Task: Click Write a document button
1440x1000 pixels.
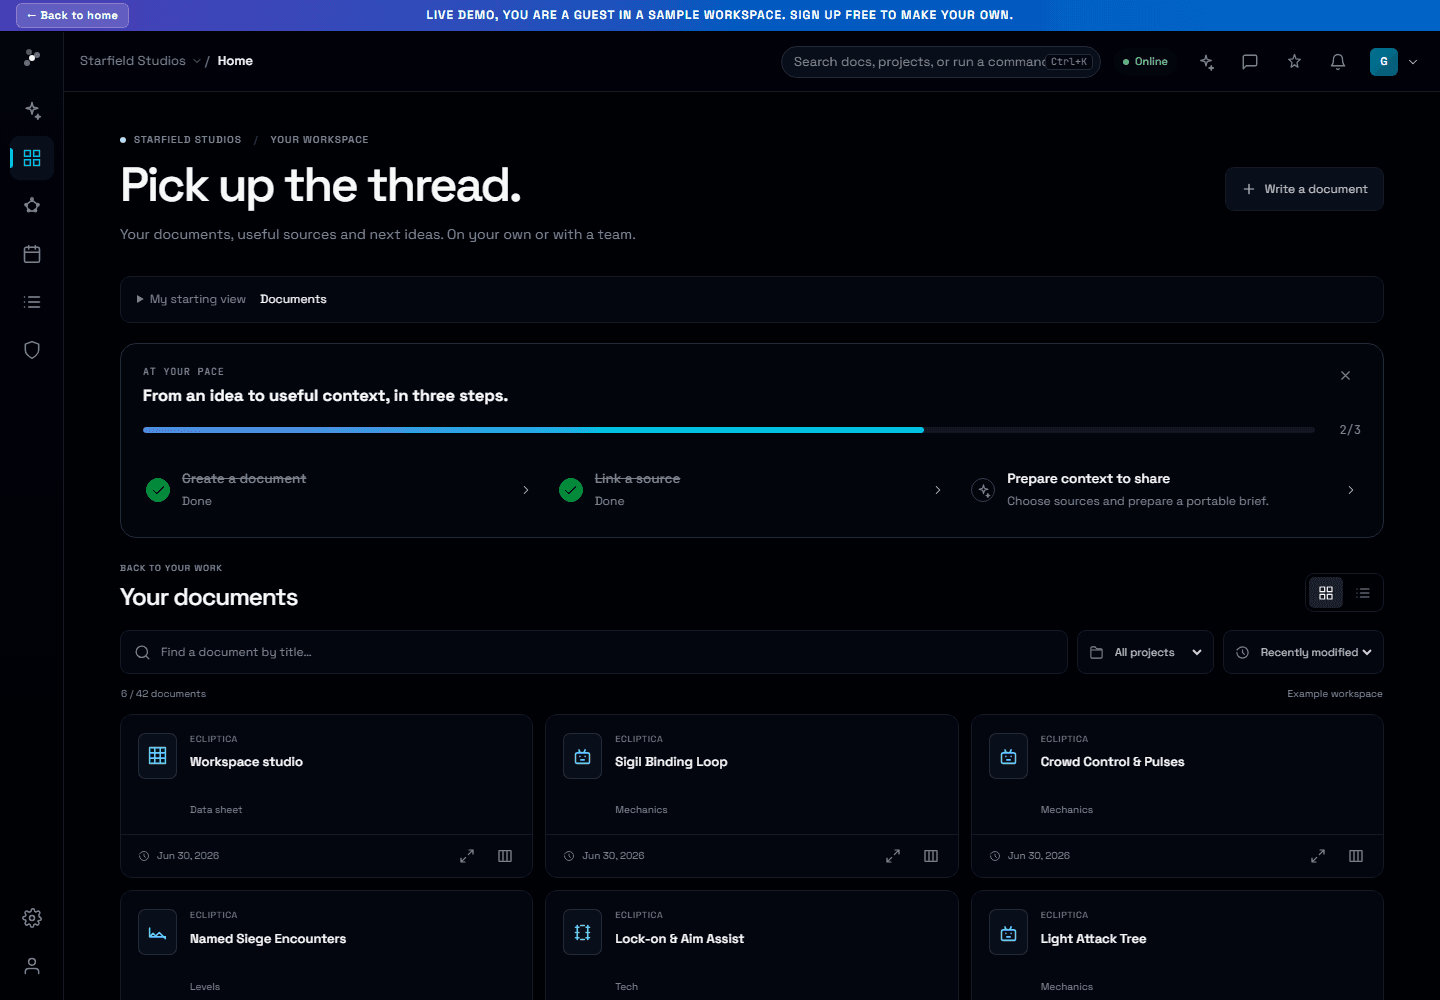Action: point(1304,189)
